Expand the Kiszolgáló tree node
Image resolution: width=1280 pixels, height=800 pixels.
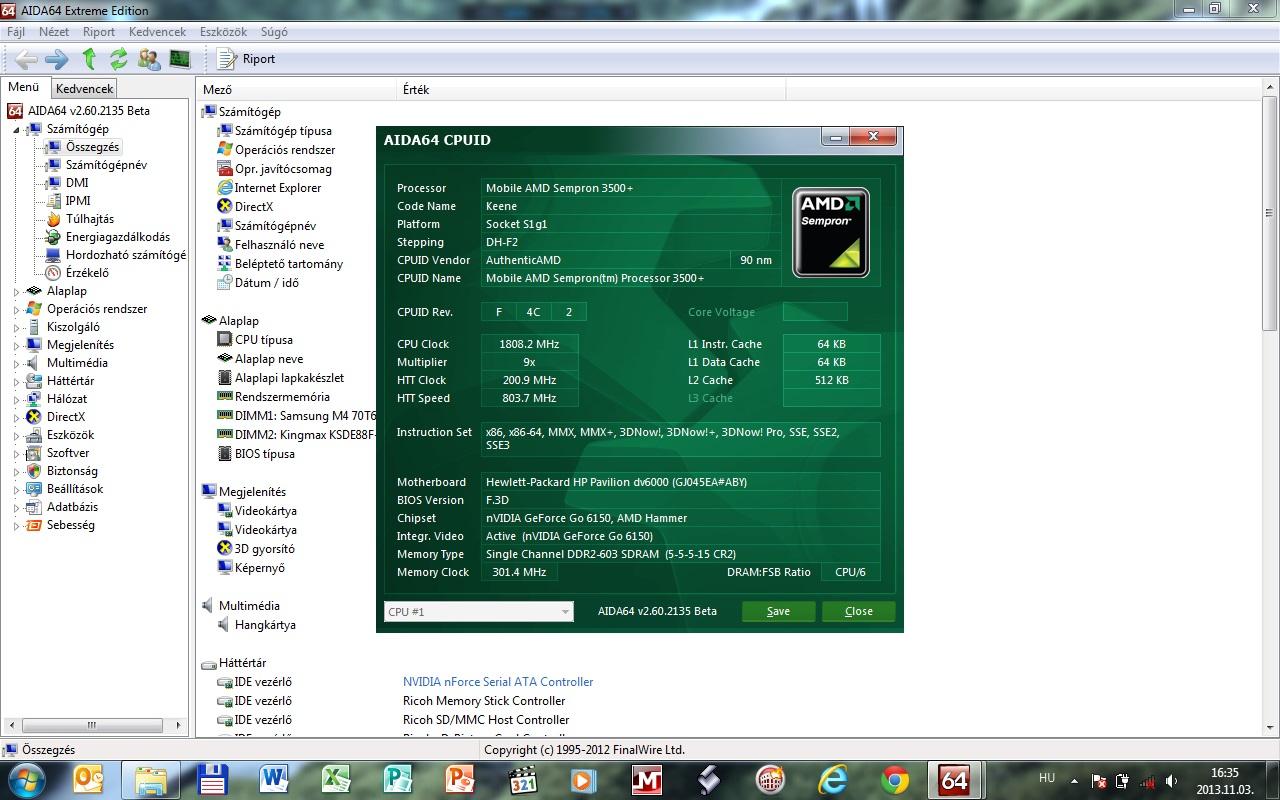[x=17, y=328]
